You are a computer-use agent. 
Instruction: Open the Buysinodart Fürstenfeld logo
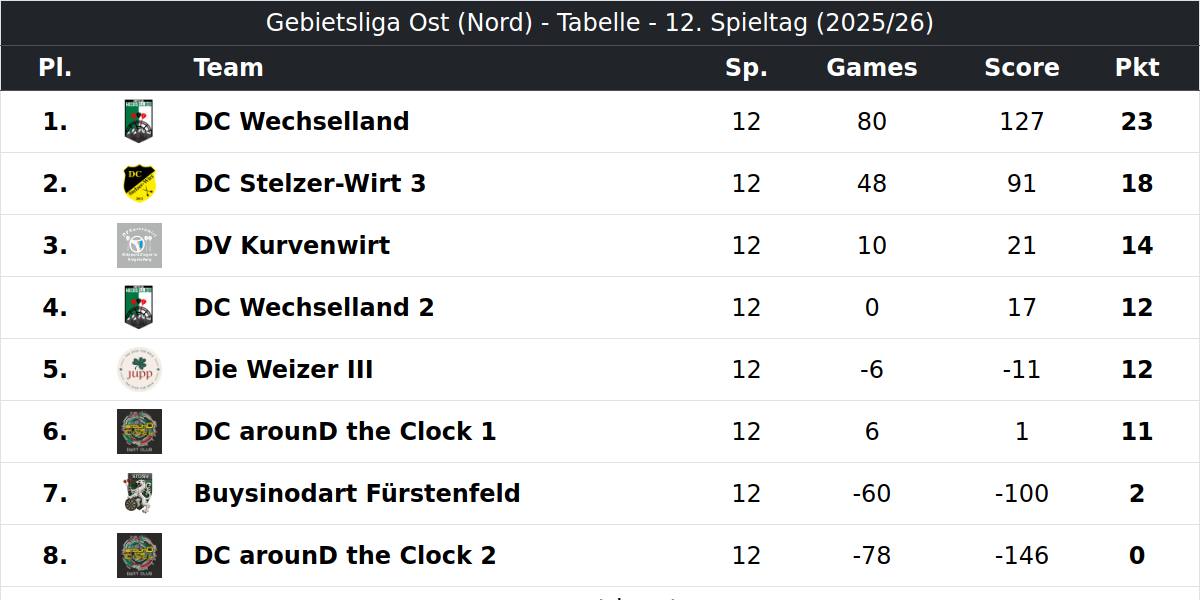click(x=139, y=493)
